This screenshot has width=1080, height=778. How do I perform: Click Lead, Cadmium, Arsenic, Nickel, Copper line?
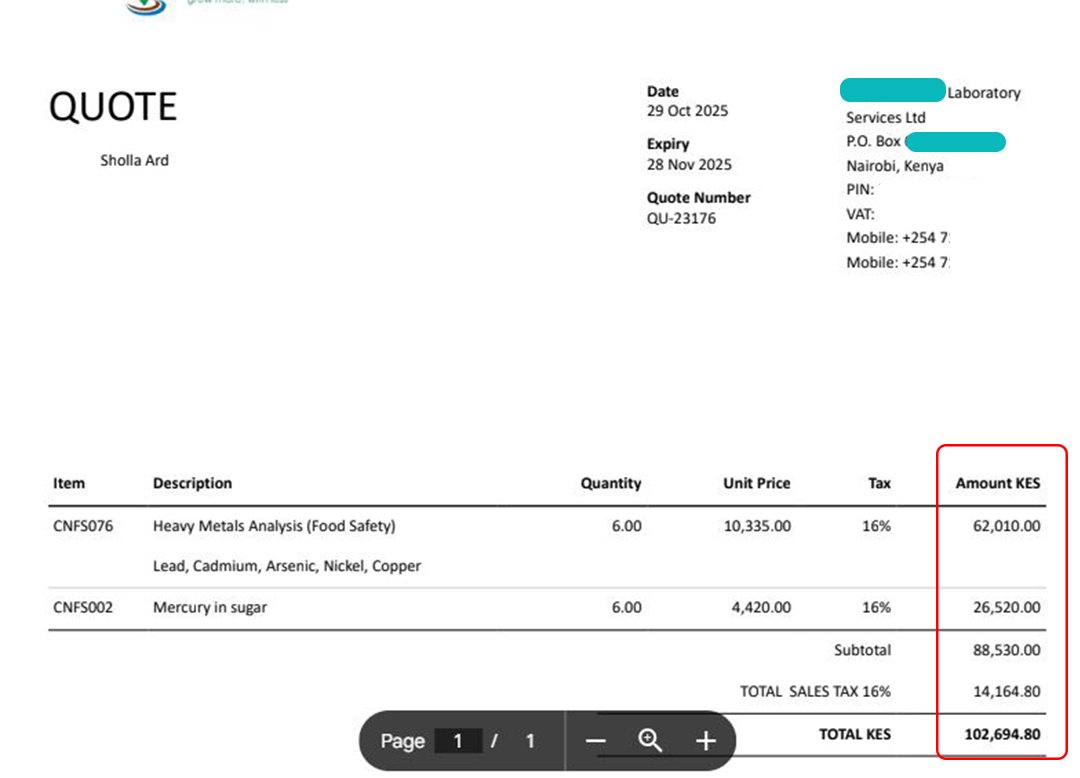pyautogui.click(x=287, y=566)
